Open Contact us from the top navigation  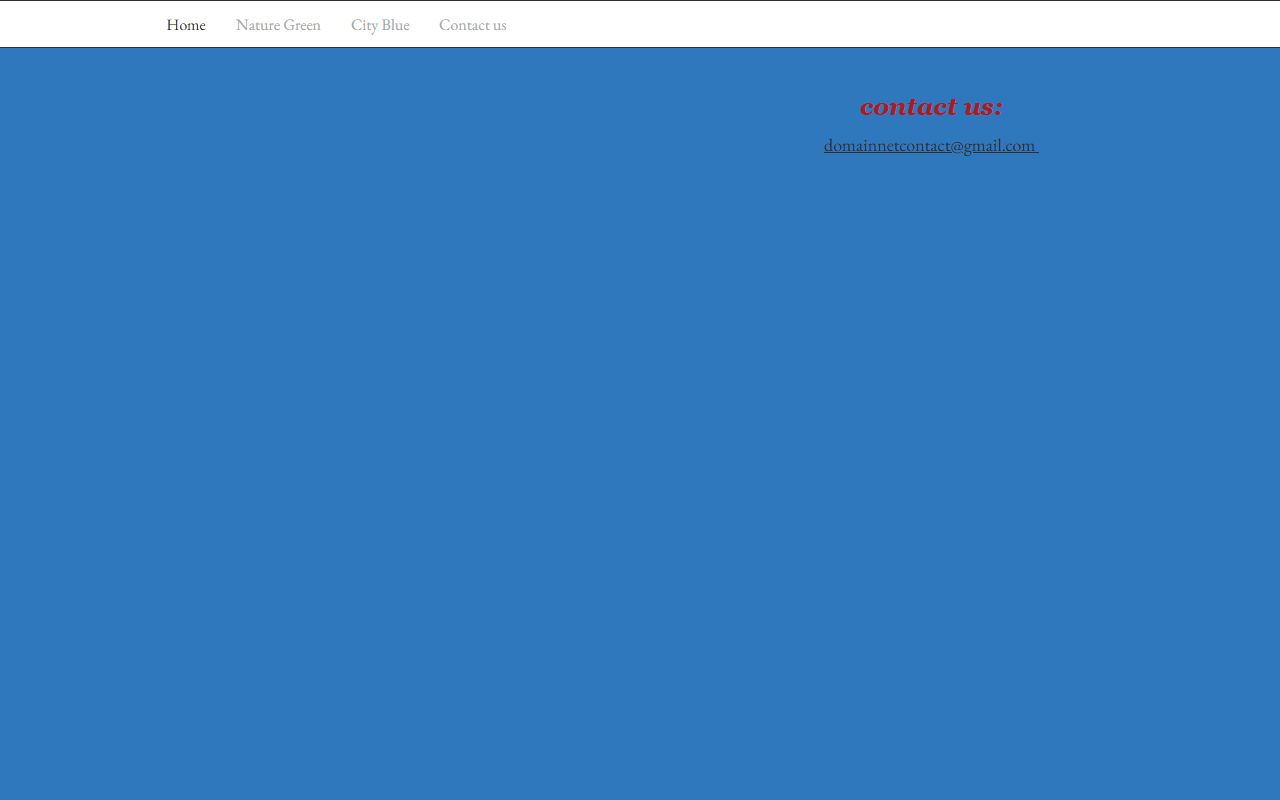click(472, 25)
